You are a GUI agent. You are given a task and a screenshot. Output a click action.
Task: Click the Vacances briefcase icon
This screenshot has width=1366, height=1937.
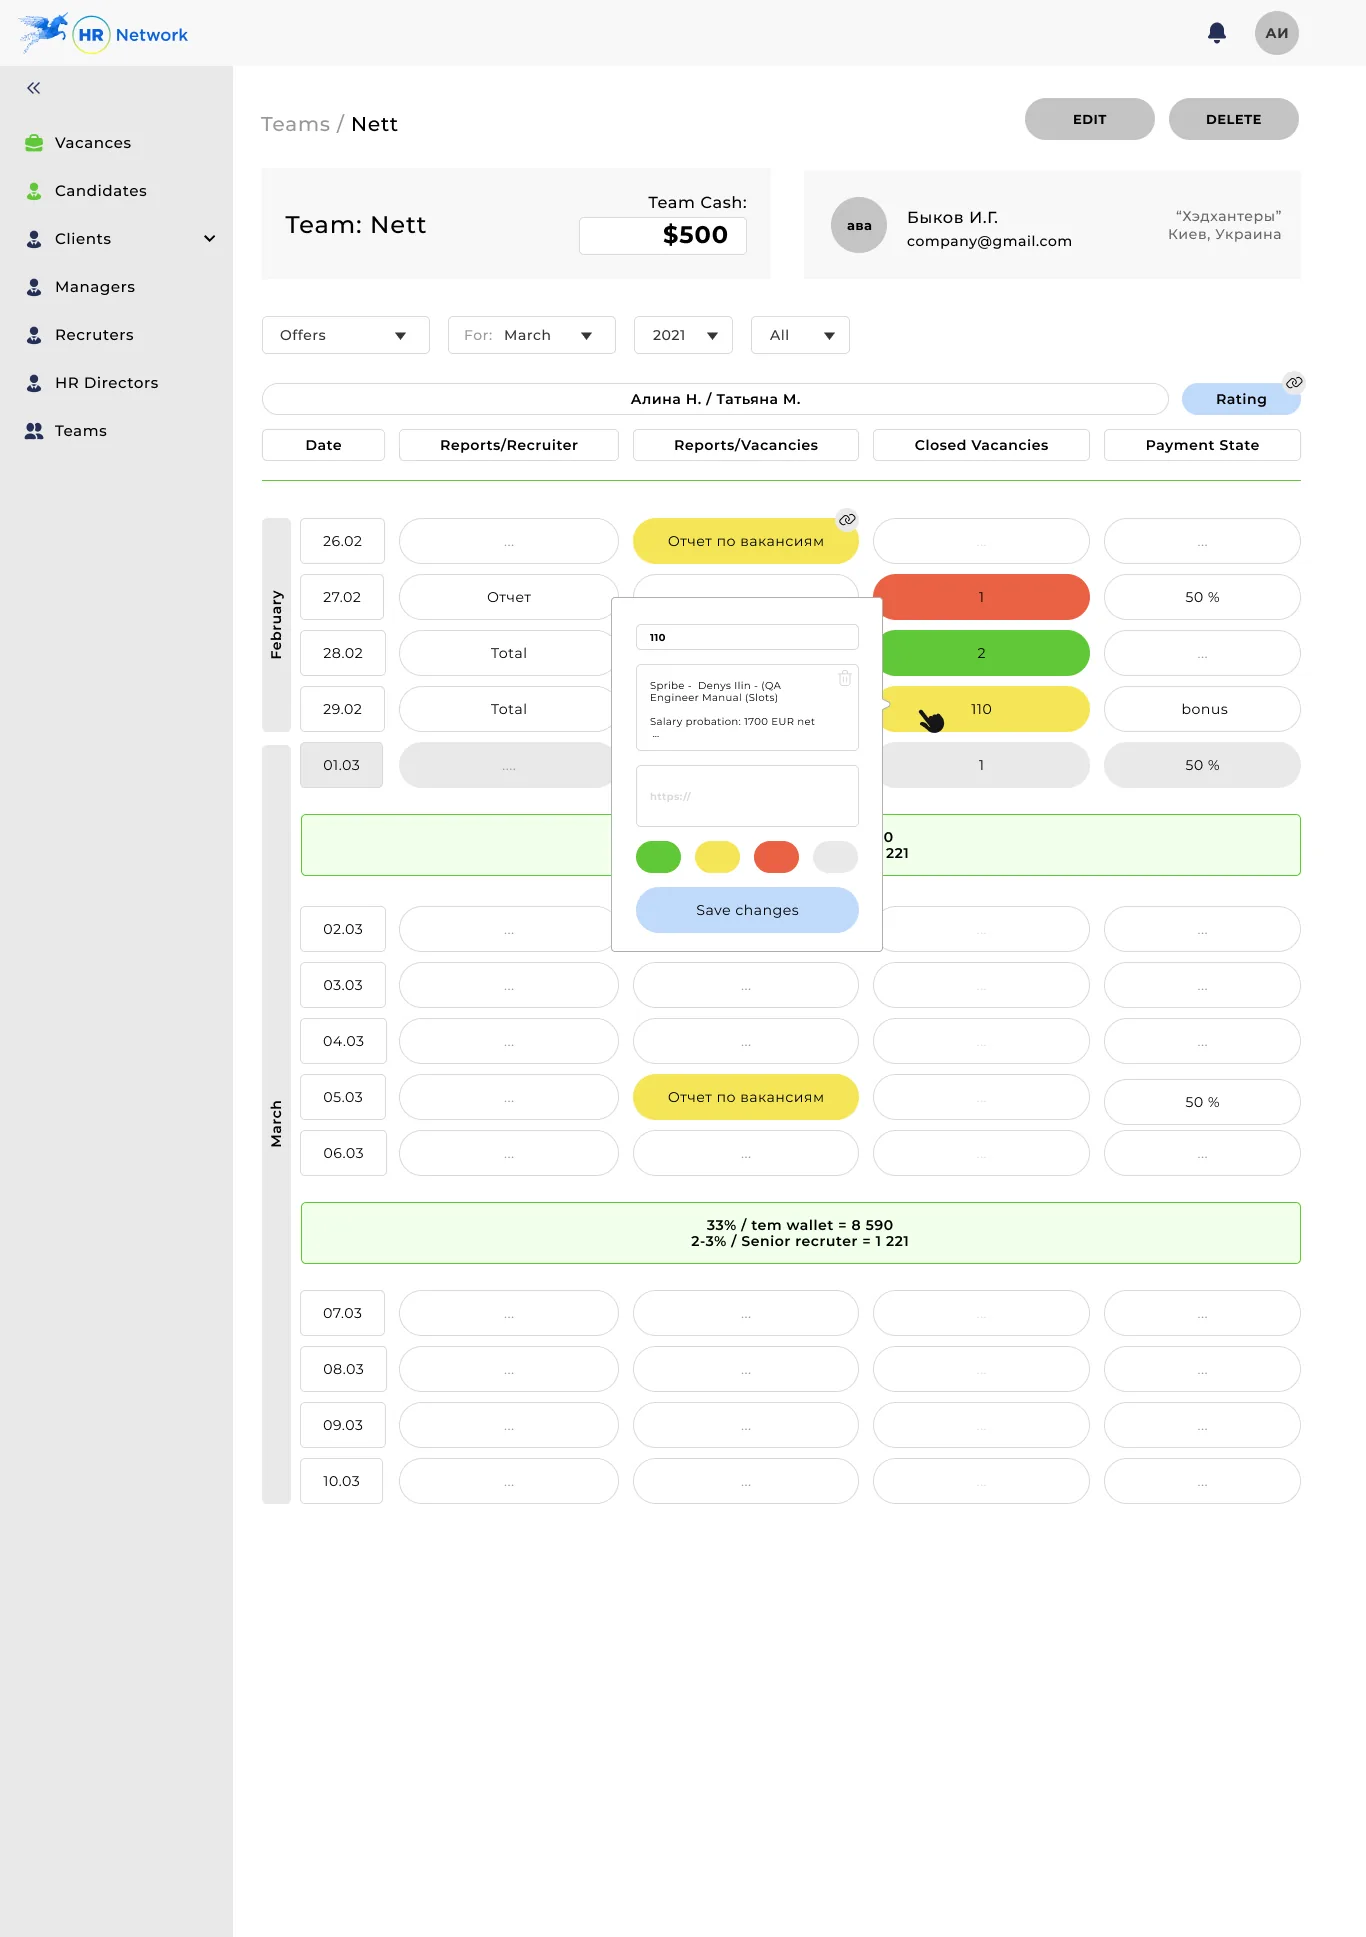[34, 143]
